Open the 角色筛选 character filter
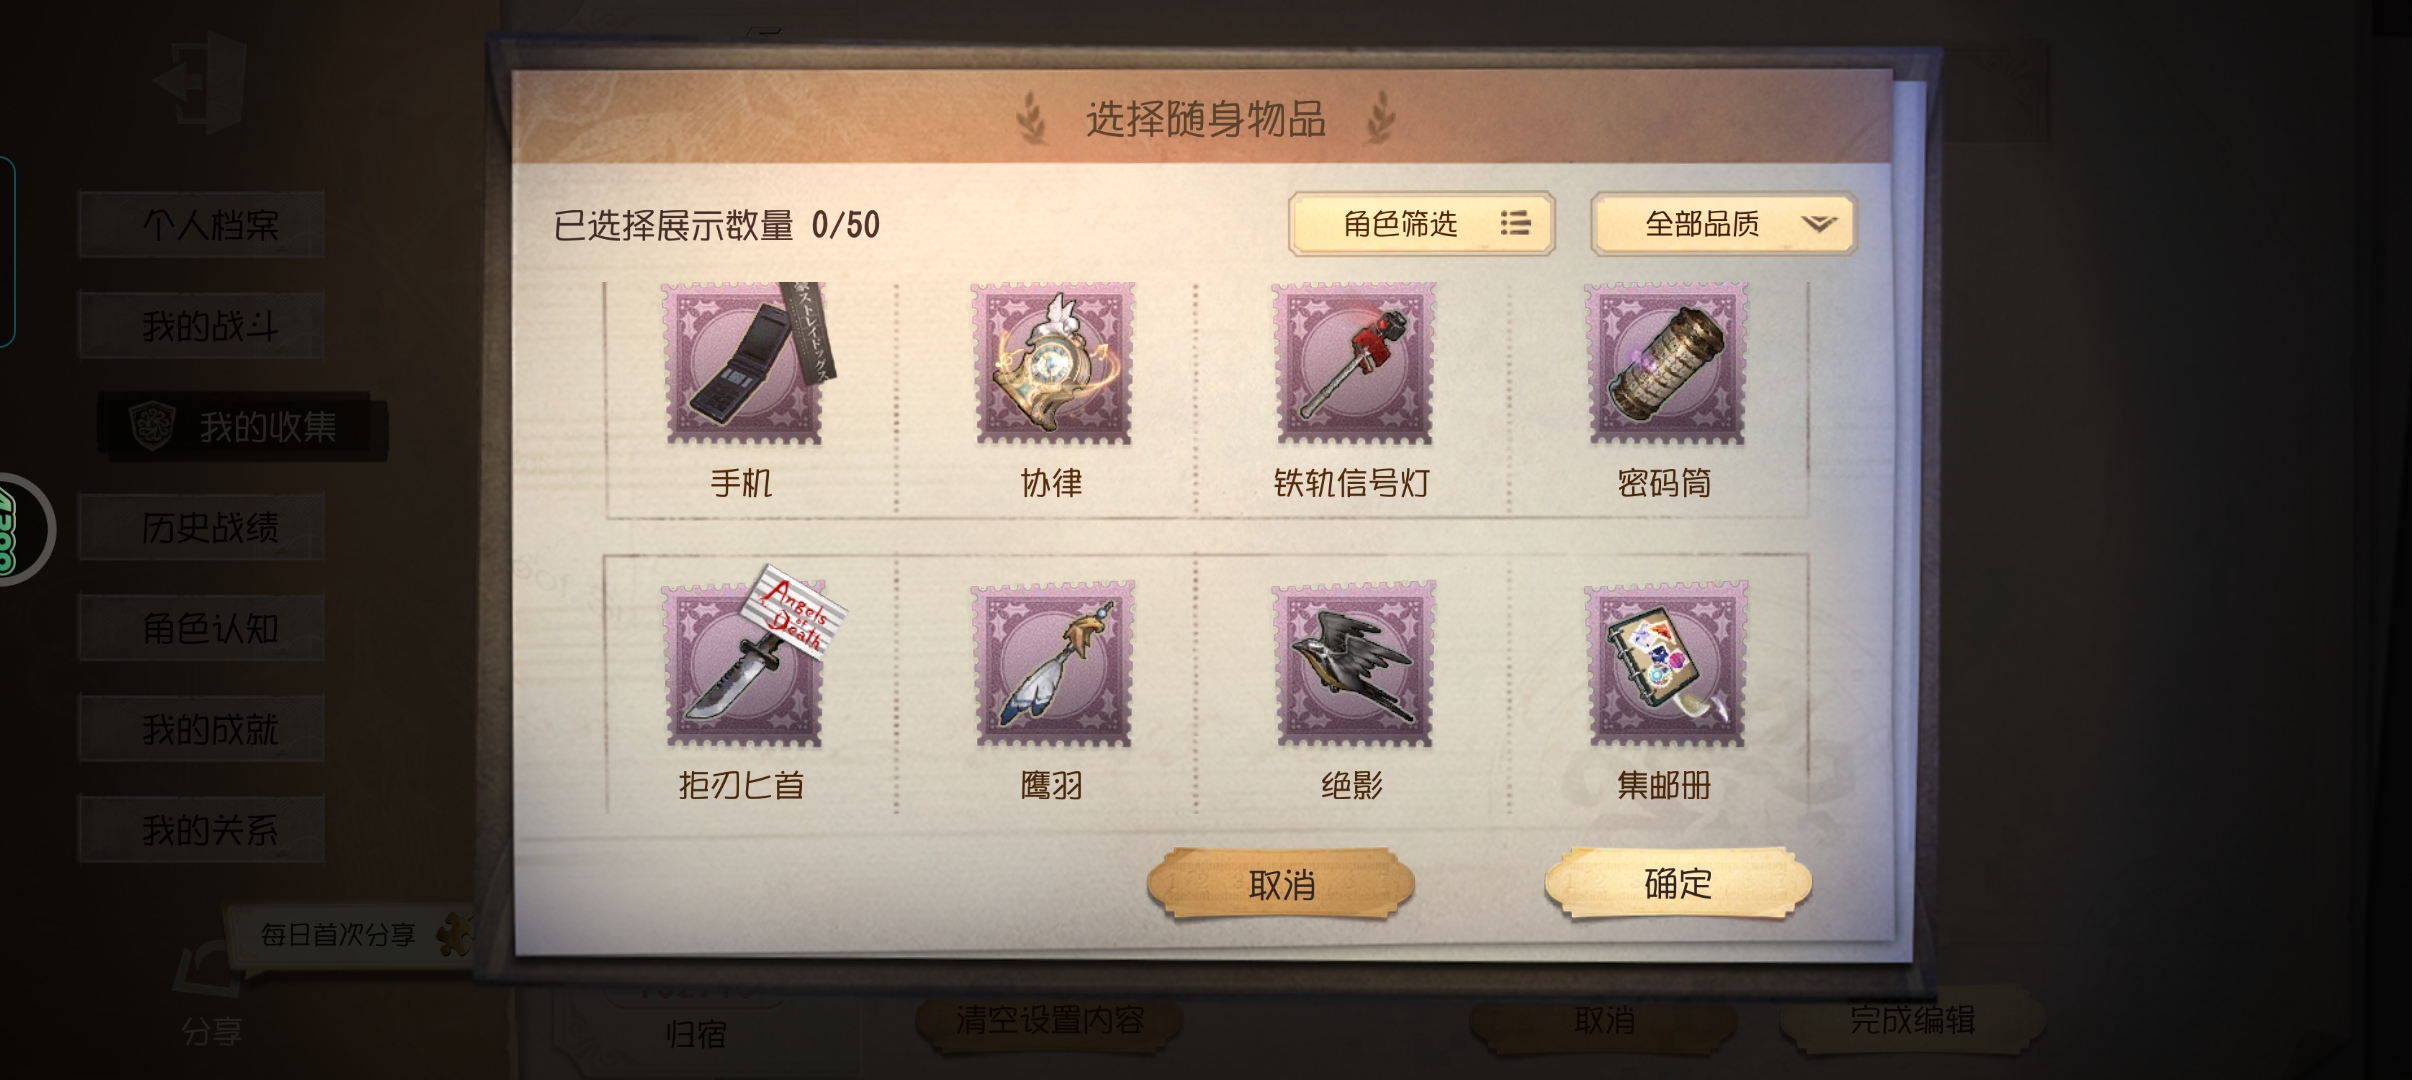2412x1080 pixels. pos(1421,223)
